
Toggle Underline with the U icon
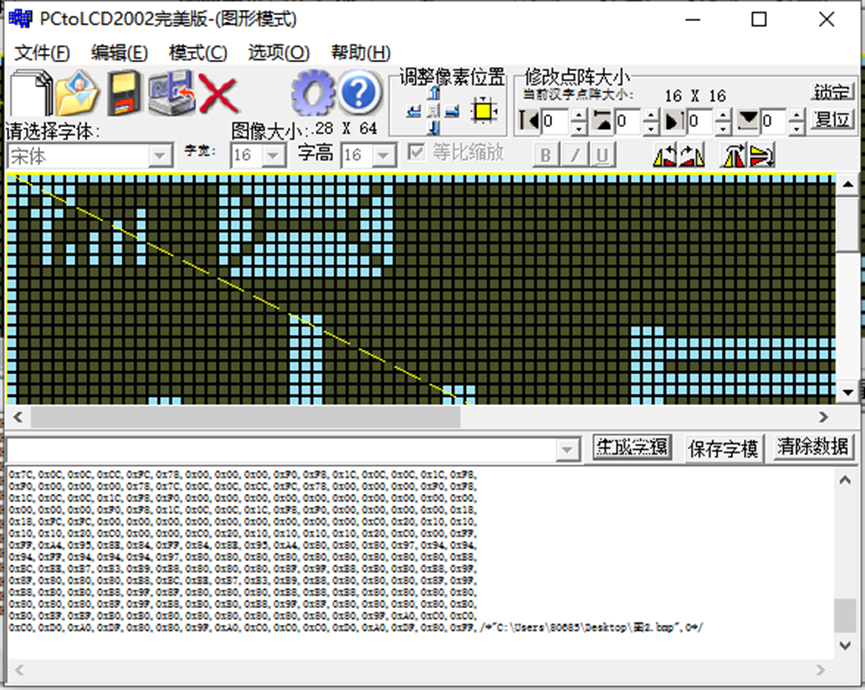coord(602,156)
